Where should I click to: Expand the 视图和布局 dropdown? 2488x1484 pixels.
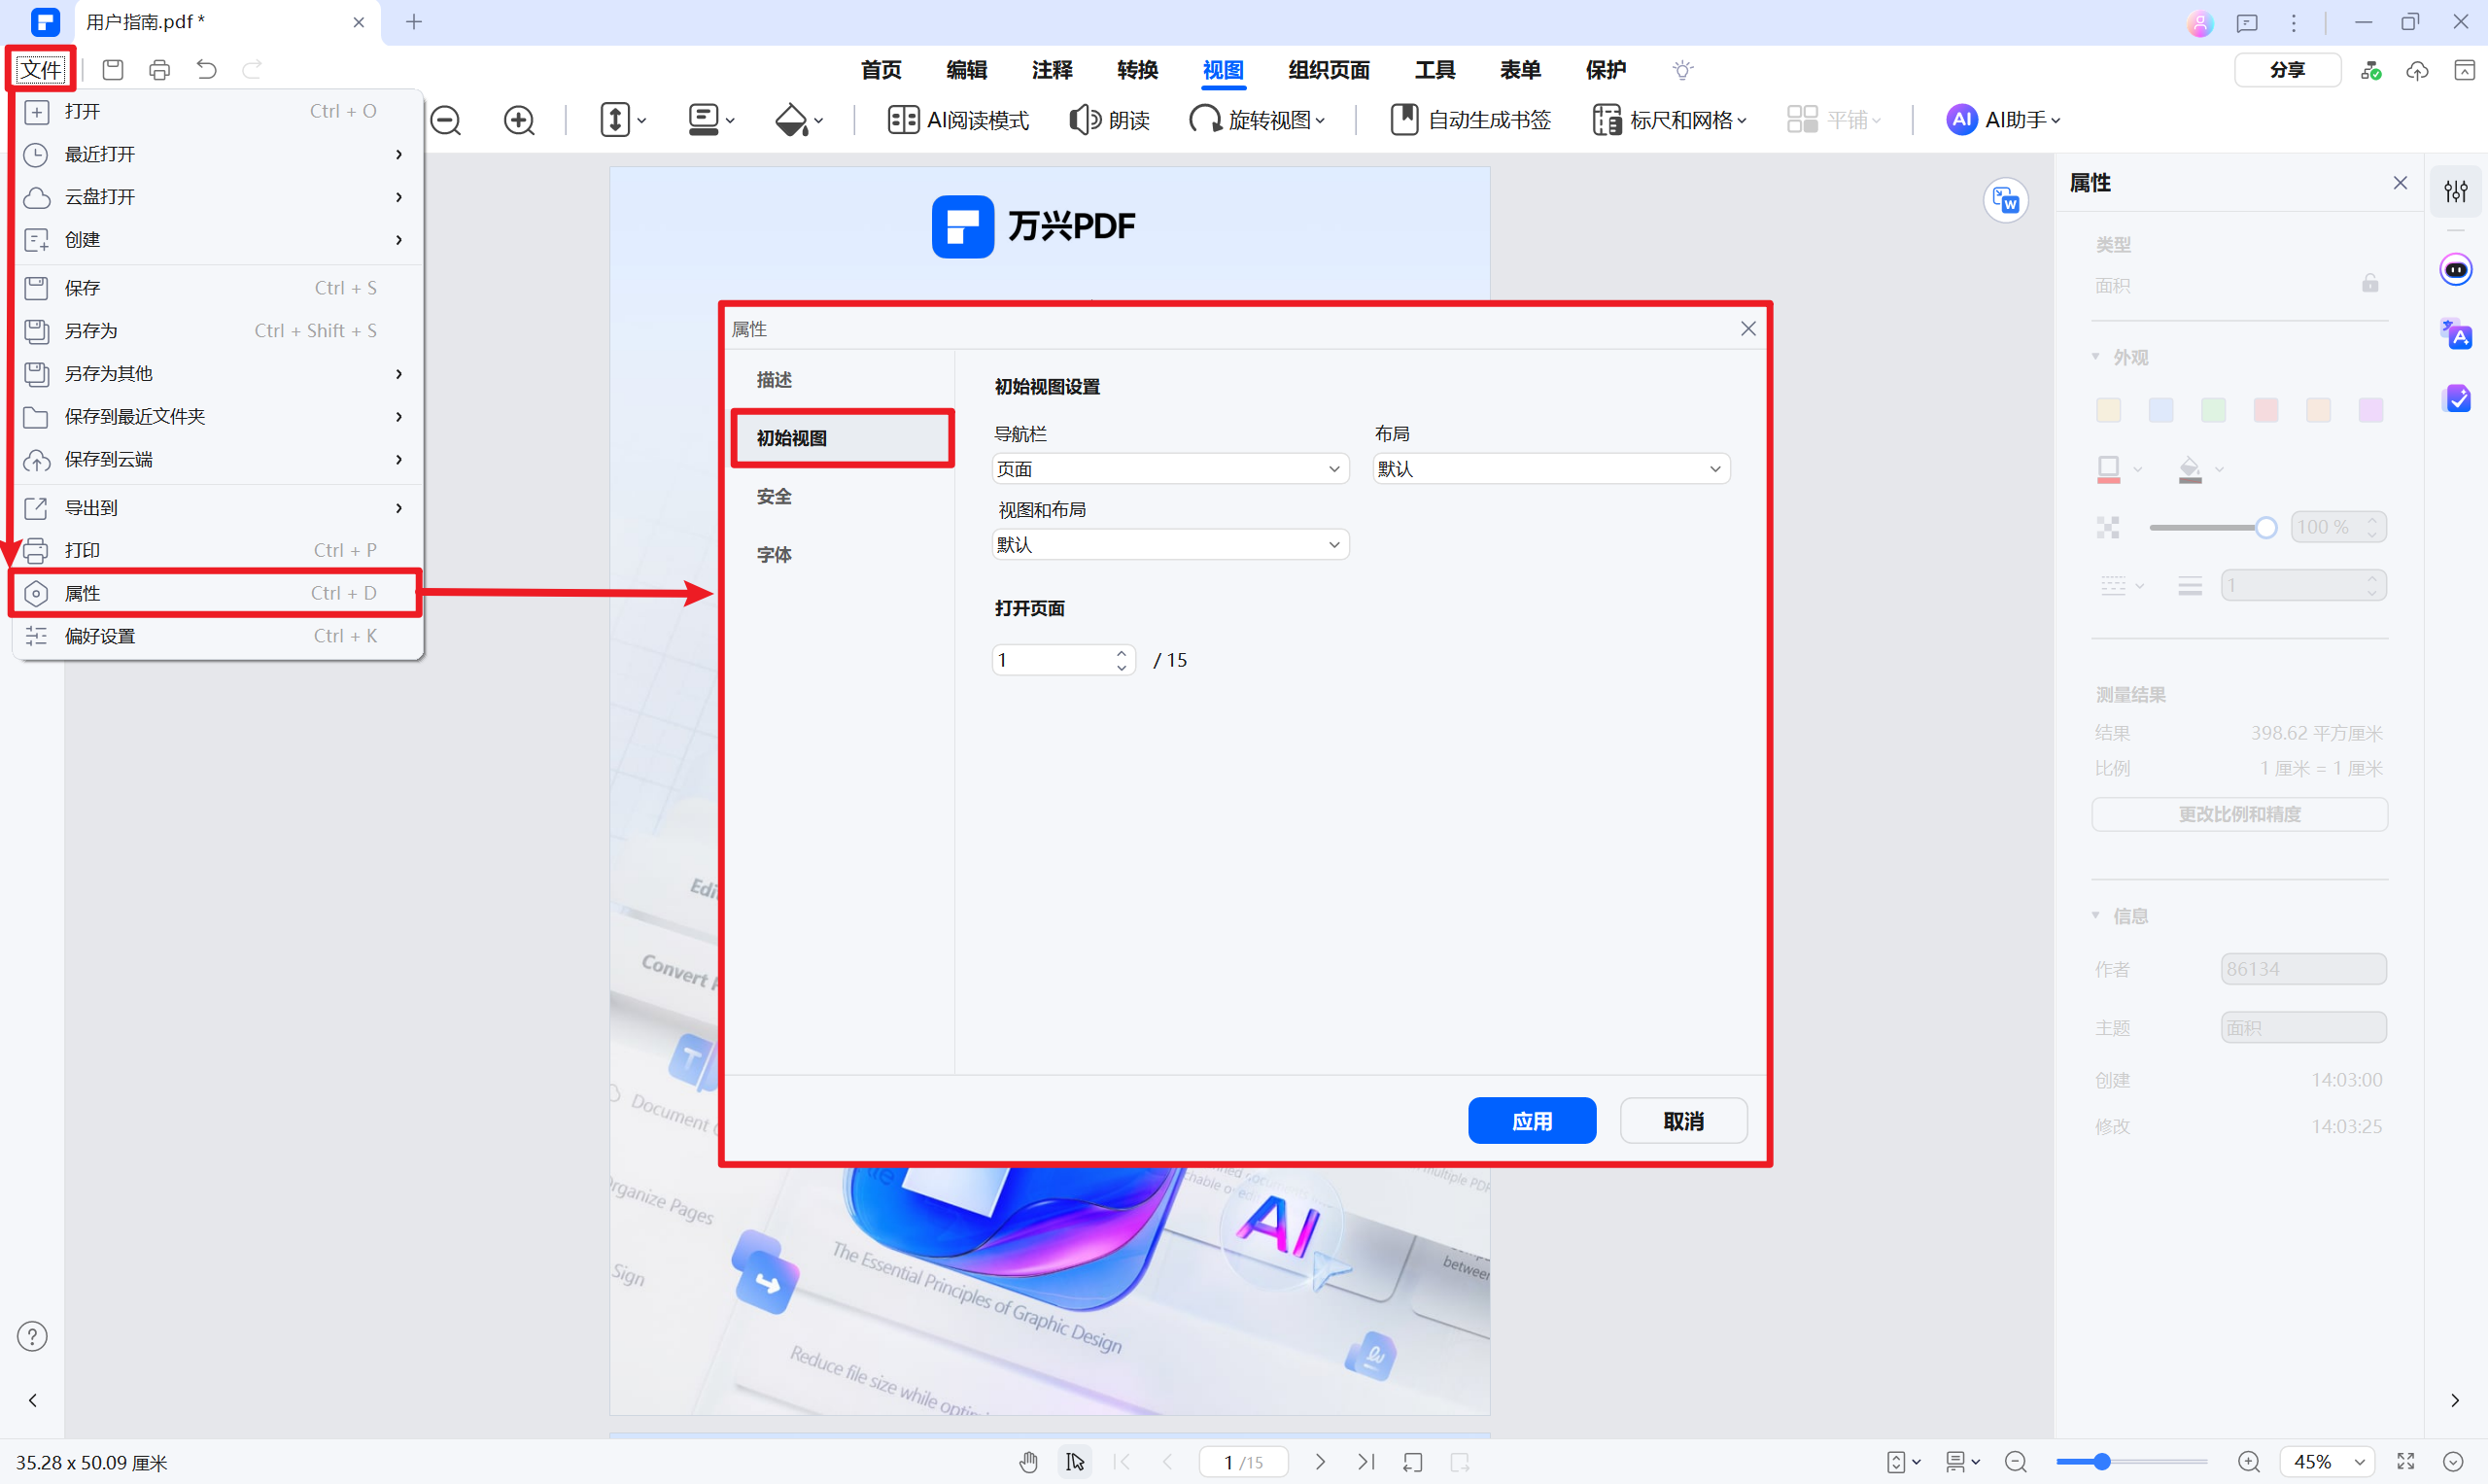tap(1169, 545)
